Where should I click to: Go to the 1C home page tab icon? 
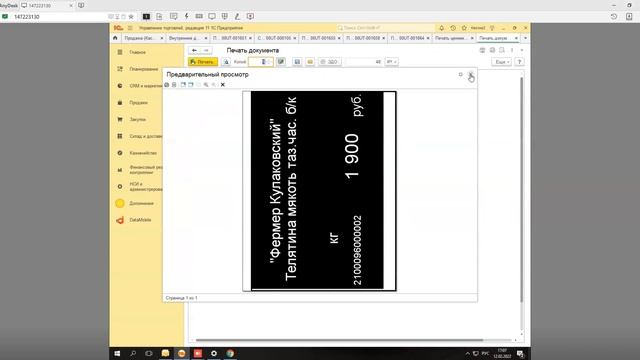click(x=115, y=38)
